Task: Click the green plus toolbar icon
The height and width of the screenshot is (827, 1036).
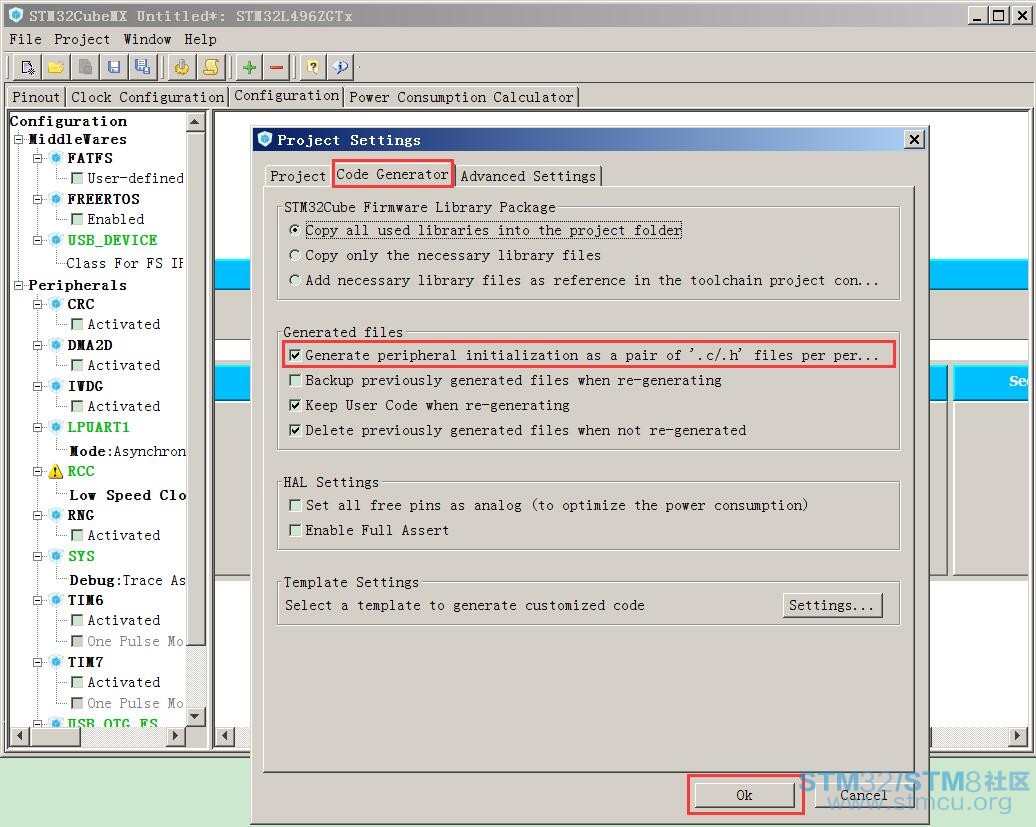Action: tap(249, 67)
